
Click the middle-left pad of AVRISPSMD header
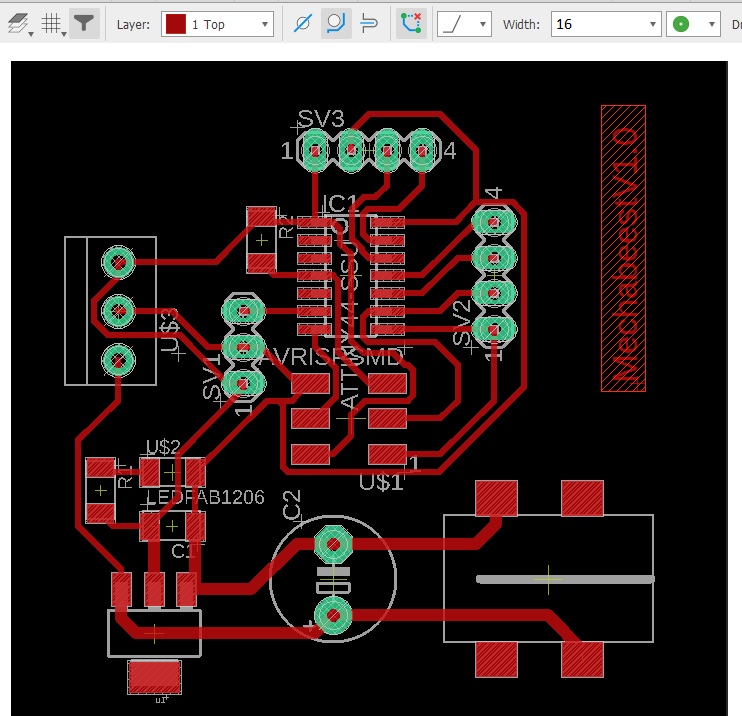310,419
